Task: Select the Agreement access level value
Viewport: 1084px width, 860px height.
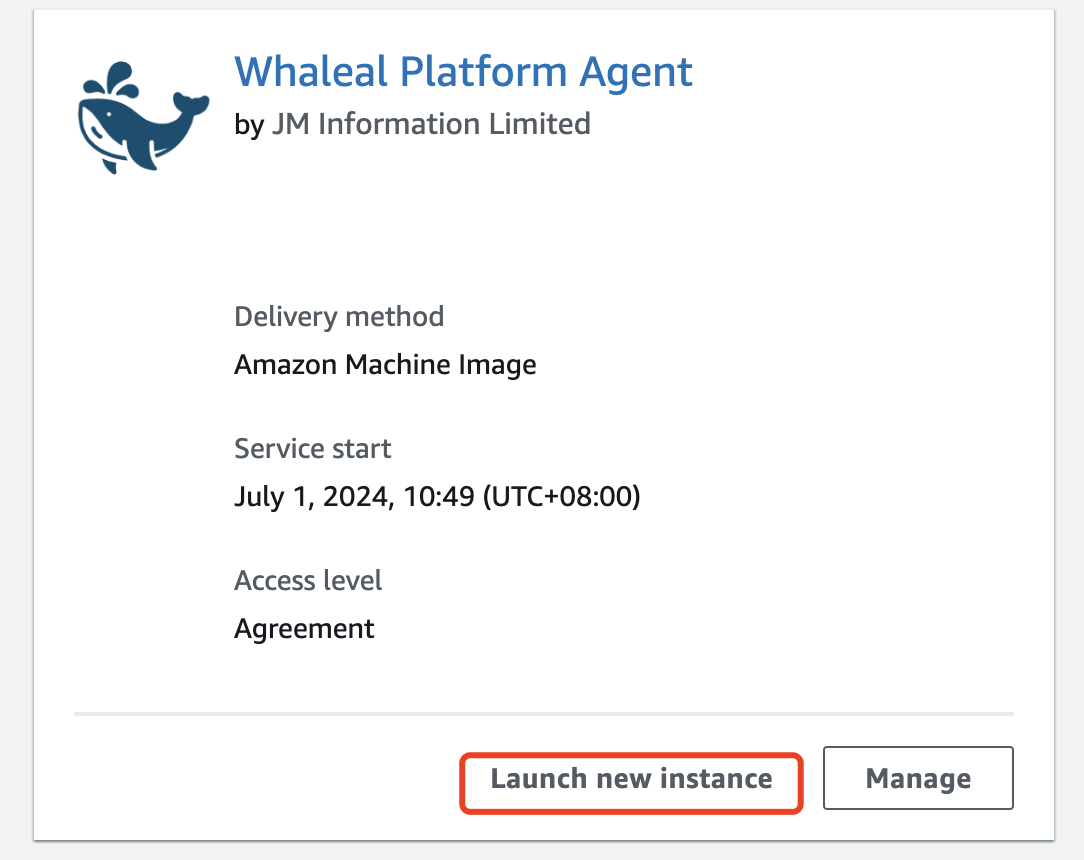Action: click(304, 629)
